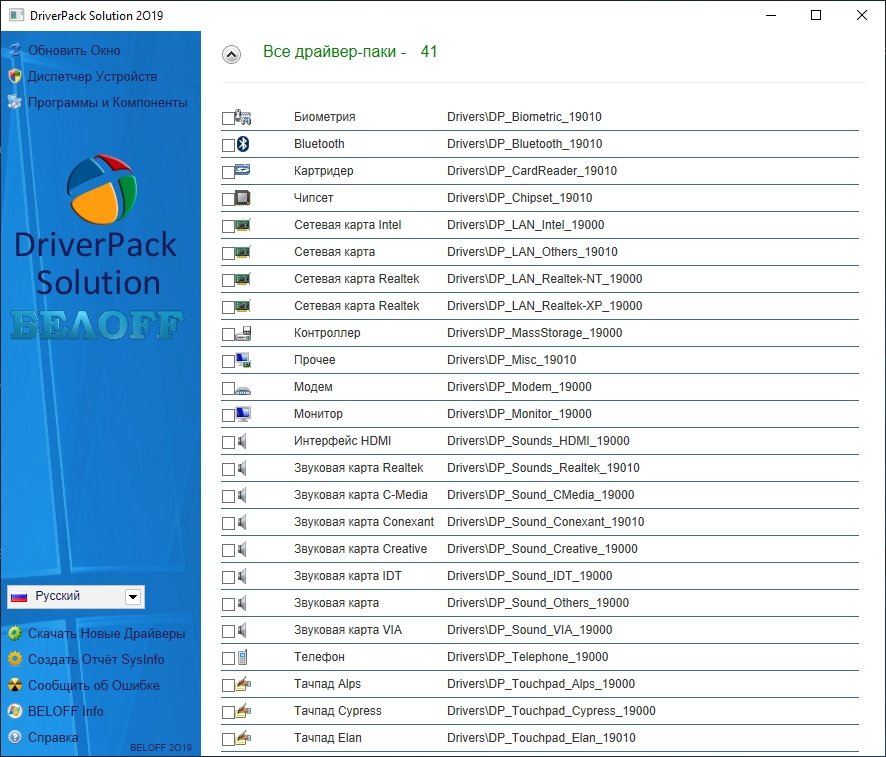Open BELOFF Info
This screenshot has width=886, height=757.
66,711
